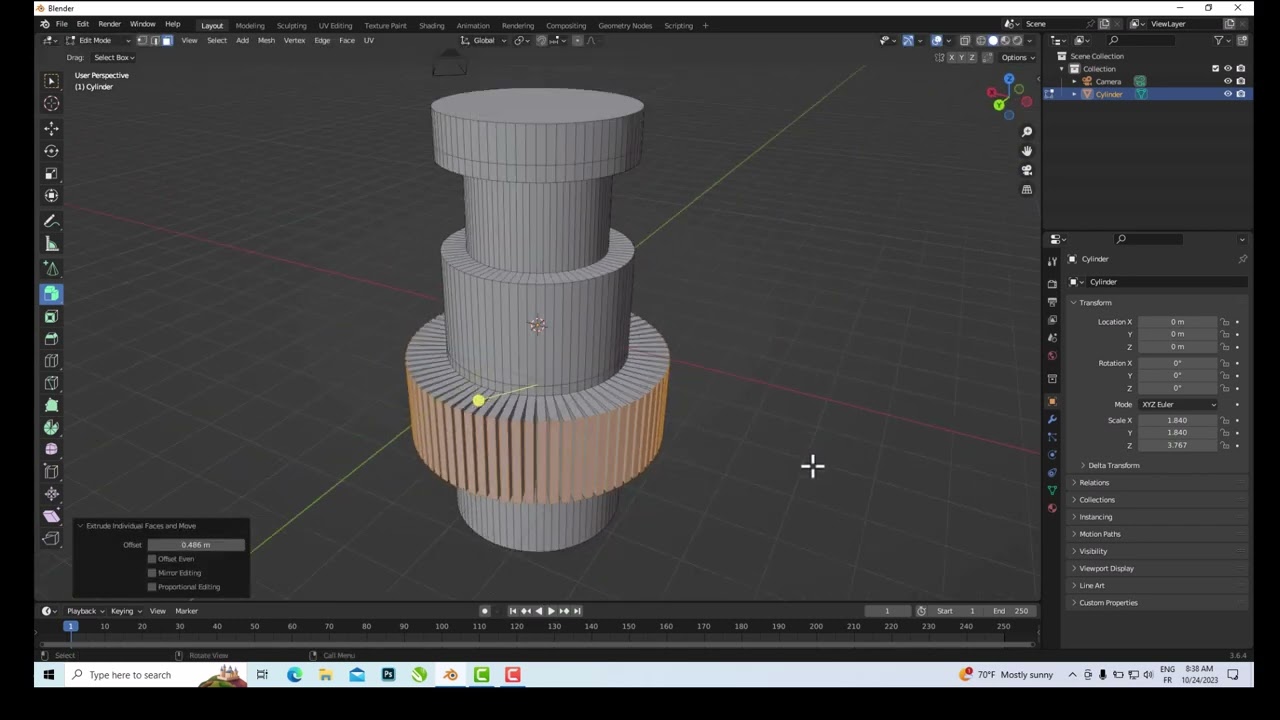
Task: Open the Modifiers wrench properties tab
Action: point(1052,419)
